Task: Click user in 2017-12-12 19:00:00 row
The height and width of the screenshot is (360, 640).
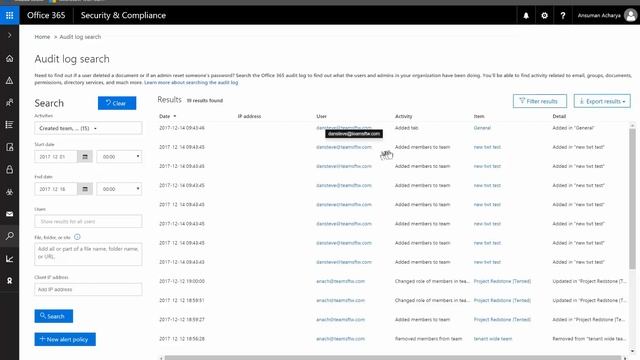Action: (340, 281)
